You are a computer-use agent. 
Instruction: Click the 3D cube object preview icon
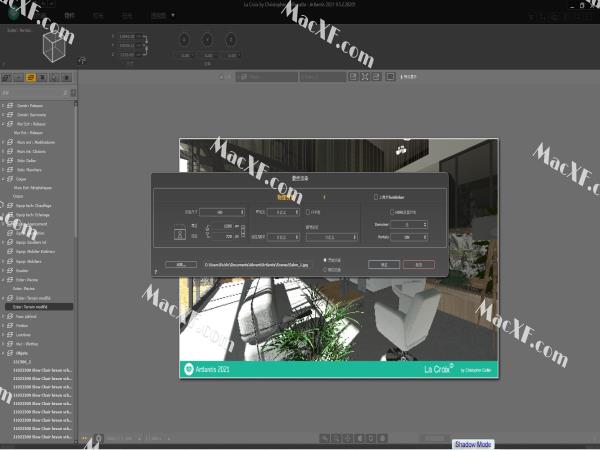pos(54,47)
